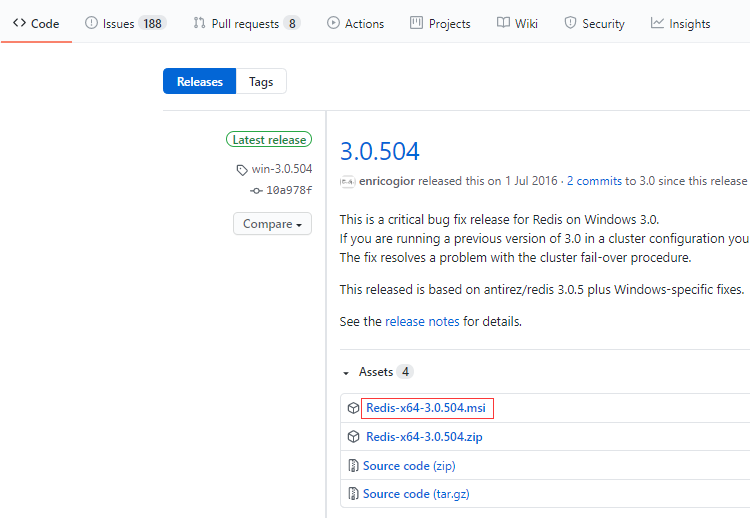Viewport: 750px width, 518px height.
Task: Download Source code (zip)
Action: tap(409, 466)
